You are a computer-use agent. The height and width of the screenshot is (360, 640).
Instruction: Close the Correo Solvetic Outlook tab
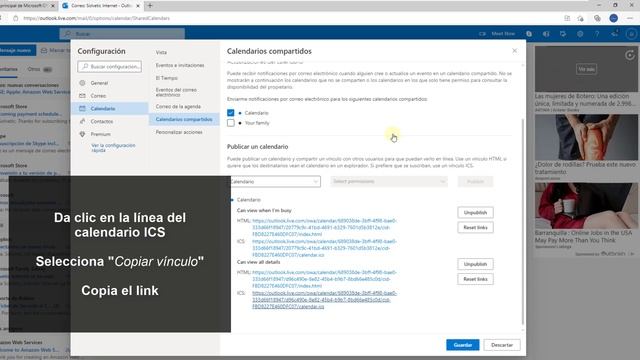pyautogui.click(x=138, y=6)
